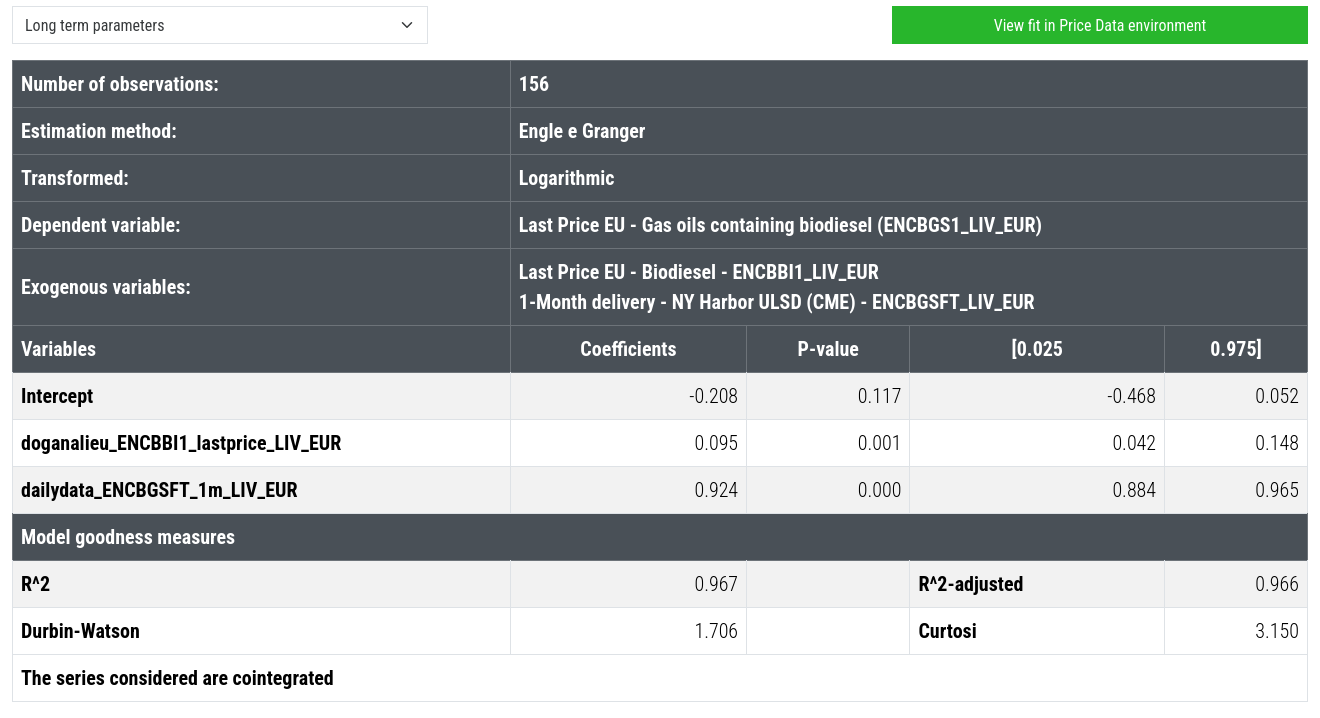The height and width of the screenshot is (718, 1320).
Task: Select the Engle e Granger value
Action: click(582, 131)
